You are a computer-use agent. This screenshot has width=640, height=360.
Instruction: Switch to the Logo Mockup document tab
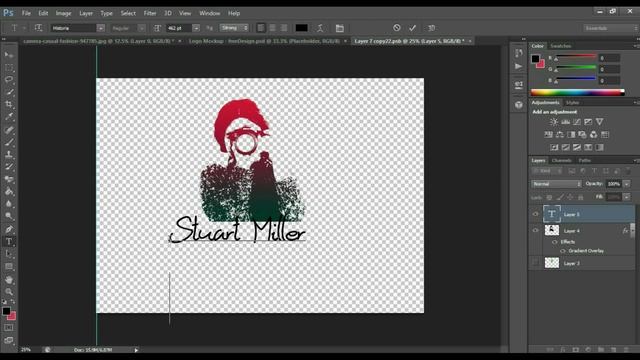(x=264, y=41)
